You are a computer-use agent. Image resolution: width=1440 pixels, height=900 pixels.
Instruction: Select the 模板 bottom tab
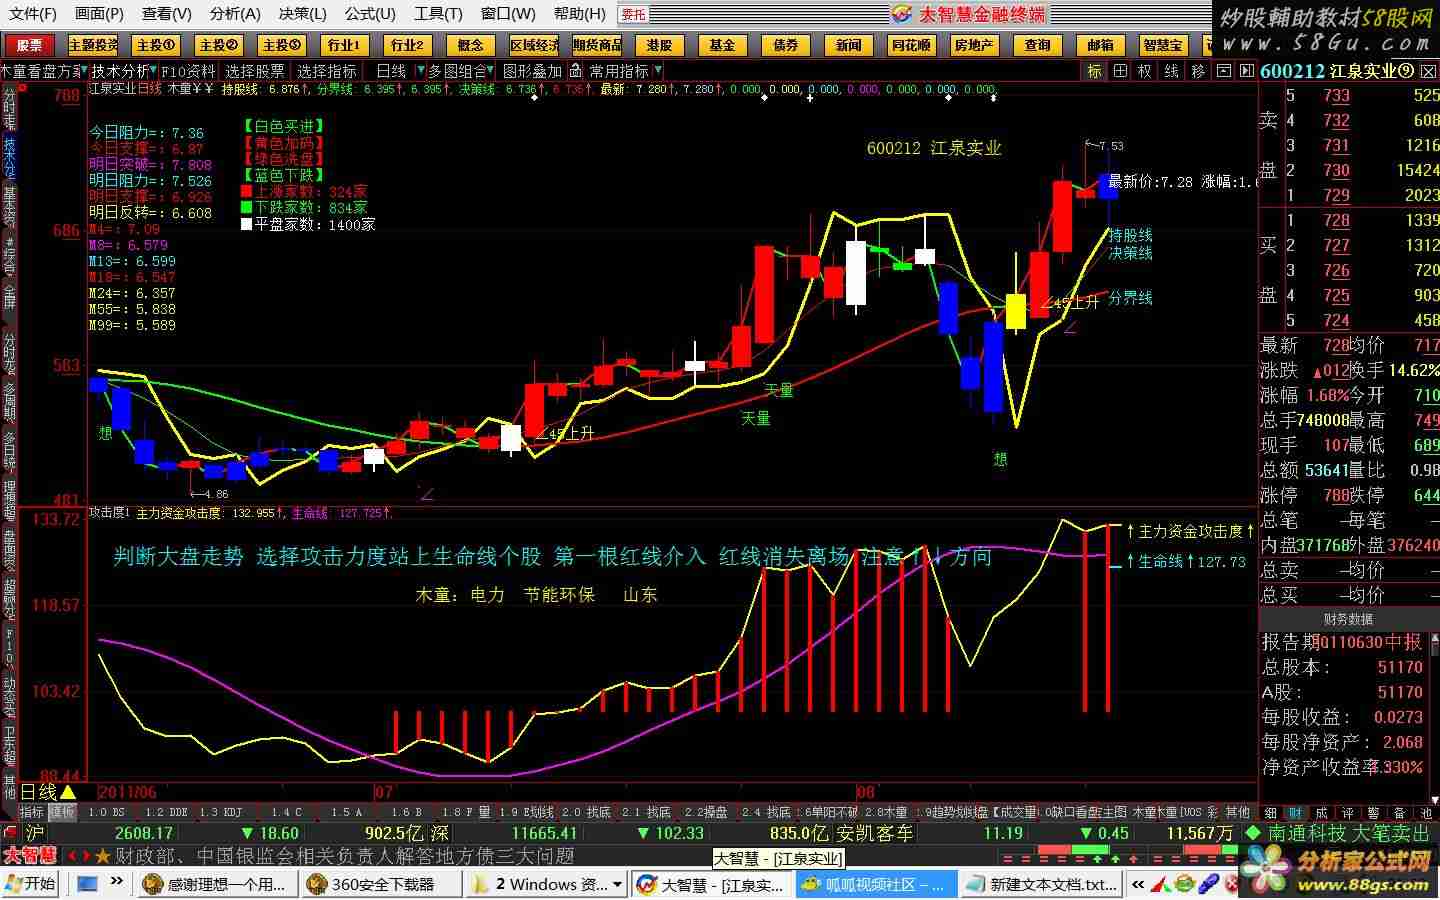[x=62, y=812]
